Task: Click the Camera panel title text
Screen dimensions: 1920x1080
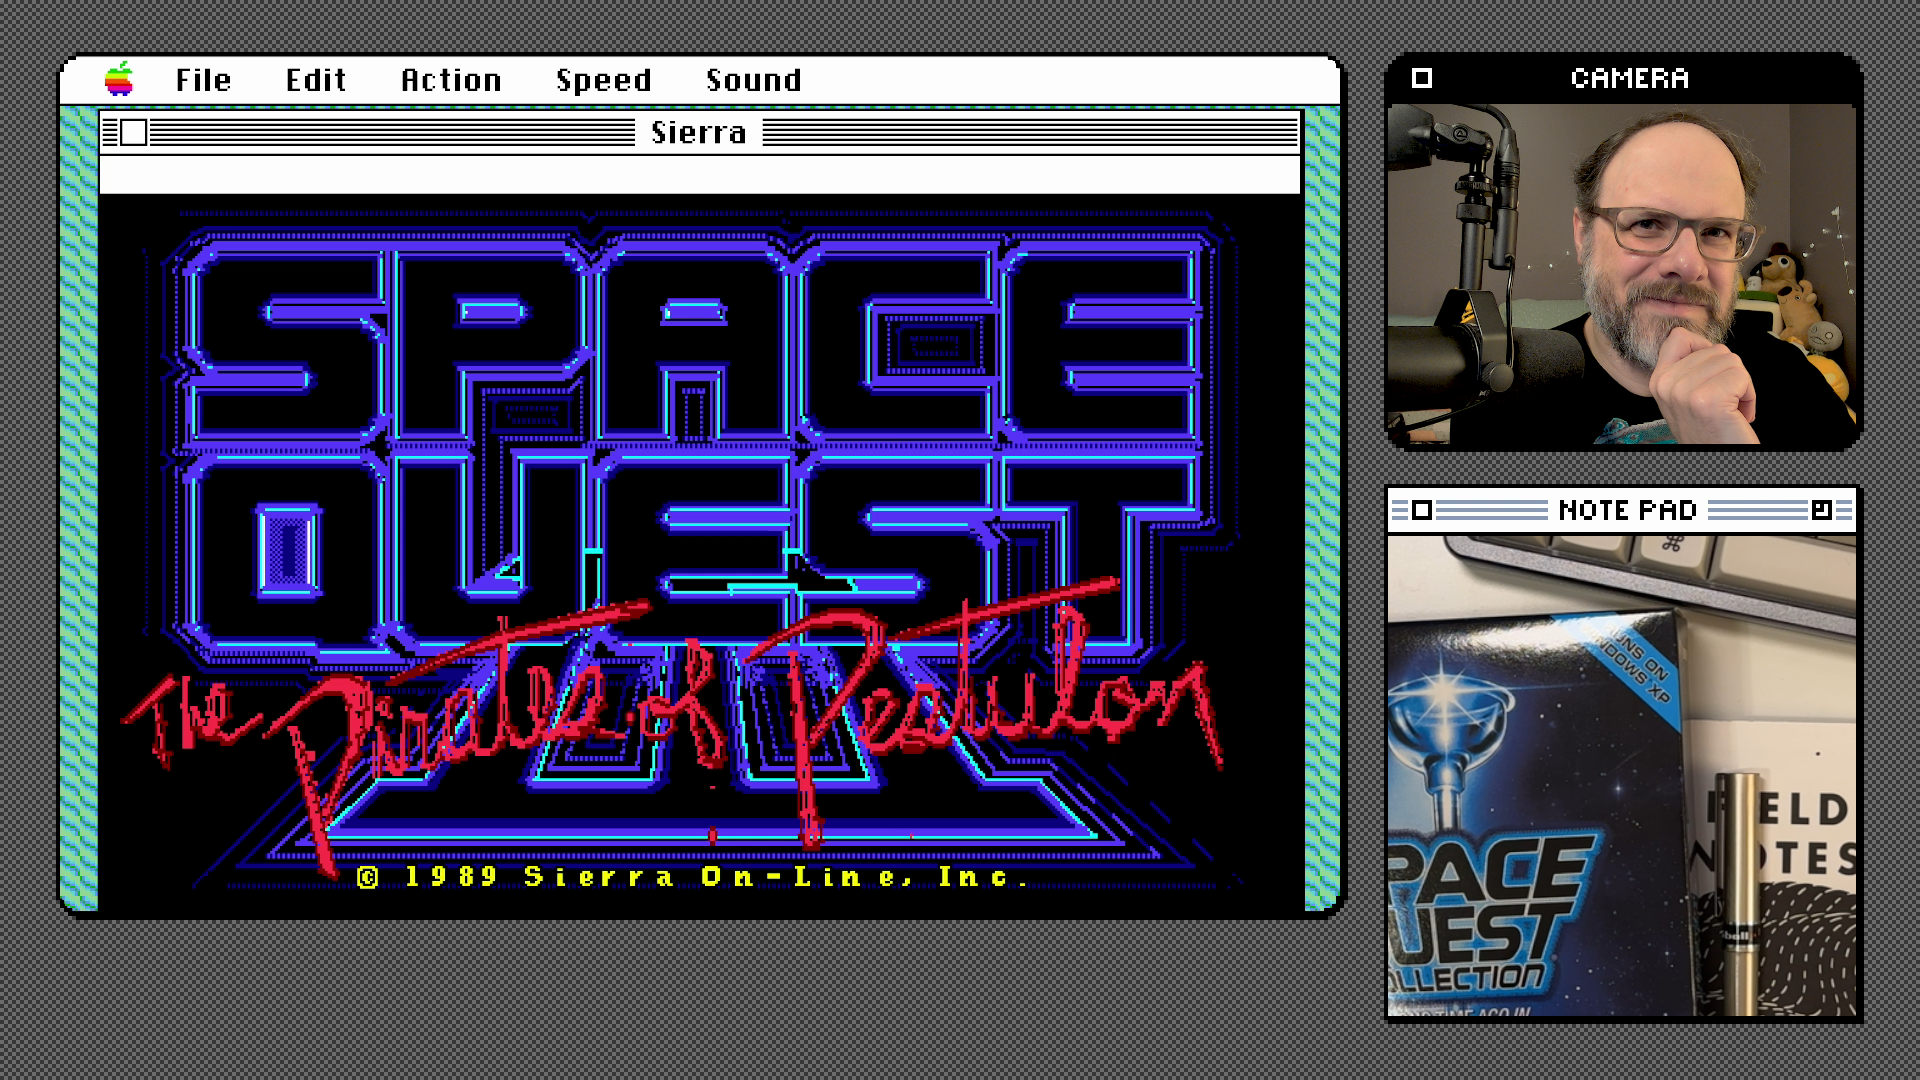Action: 1629,78
